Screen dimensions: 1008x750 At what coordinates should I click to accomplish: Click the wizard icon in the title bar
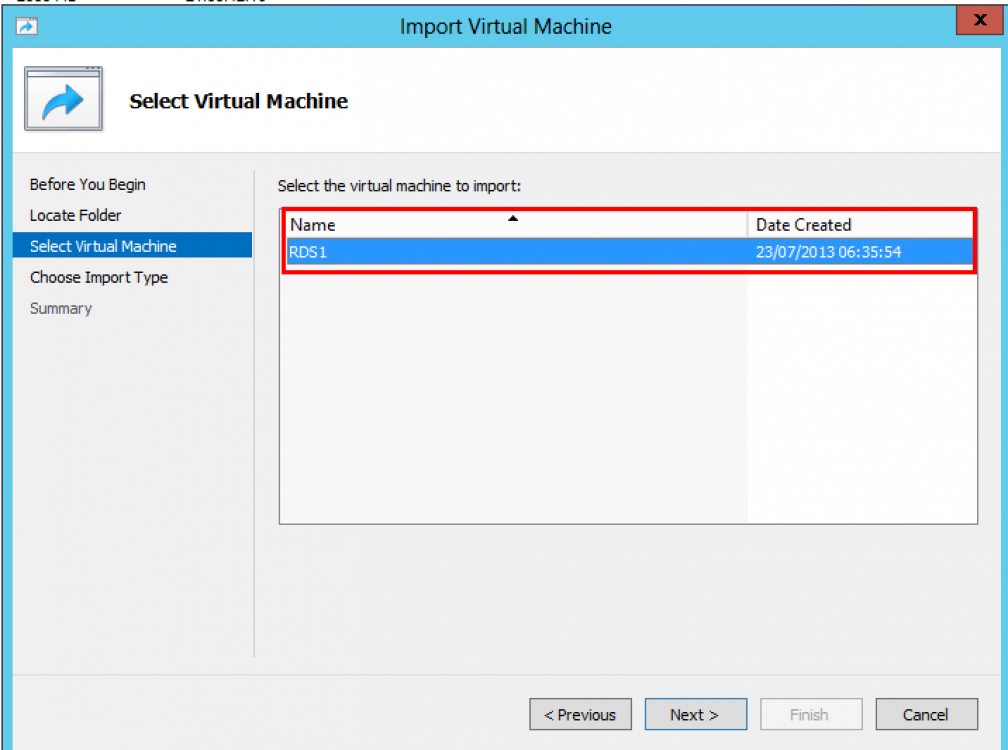pos(27,26)
